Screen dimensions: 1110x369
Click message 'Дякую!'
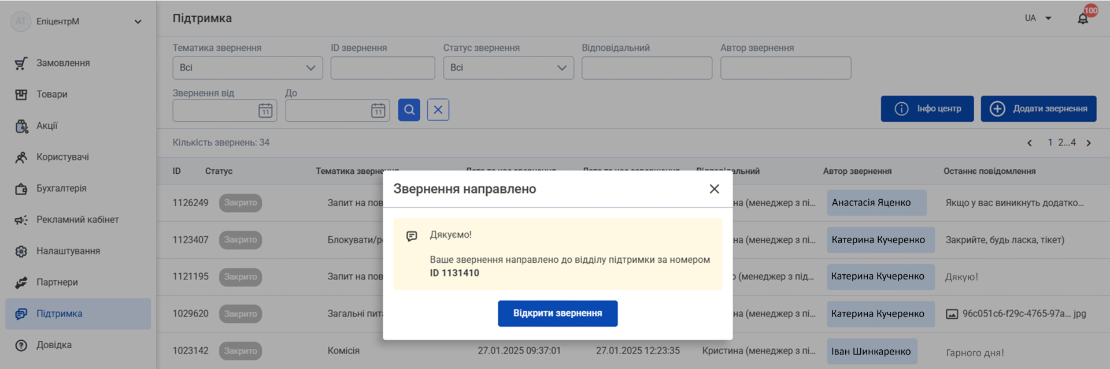(x=961, y=277)
